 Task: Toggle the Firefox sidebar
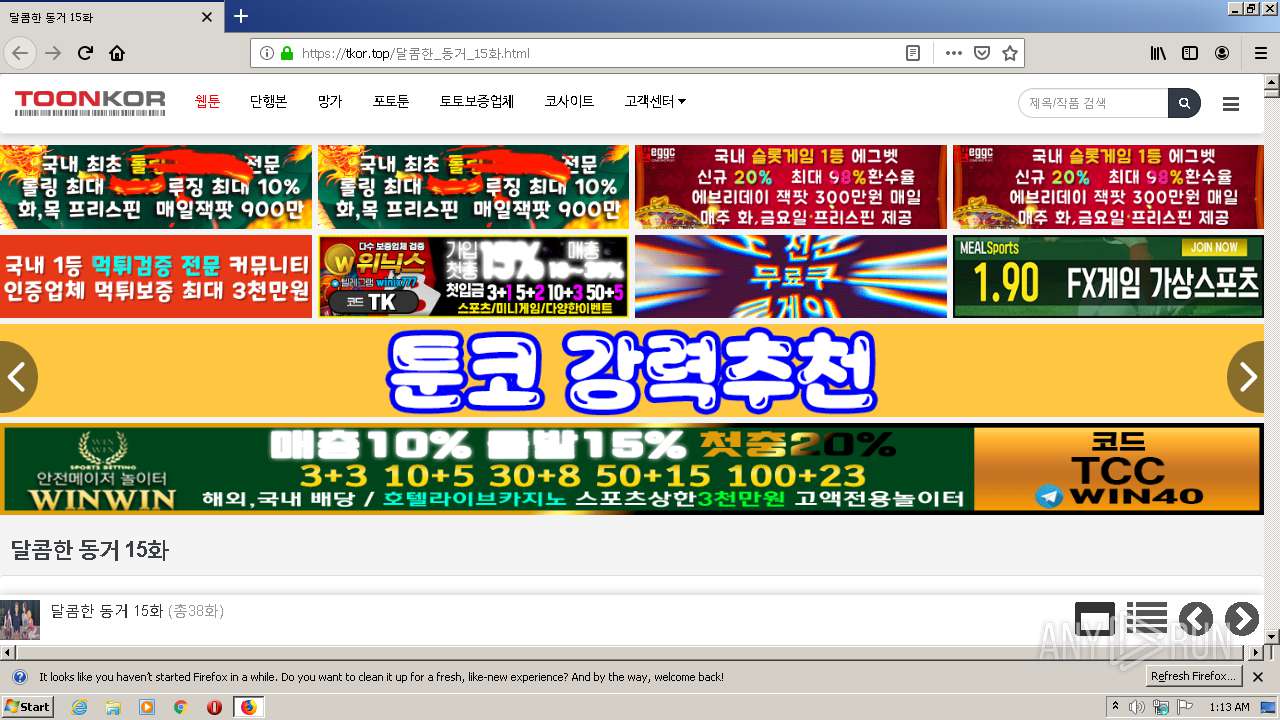pos(1190,53)
